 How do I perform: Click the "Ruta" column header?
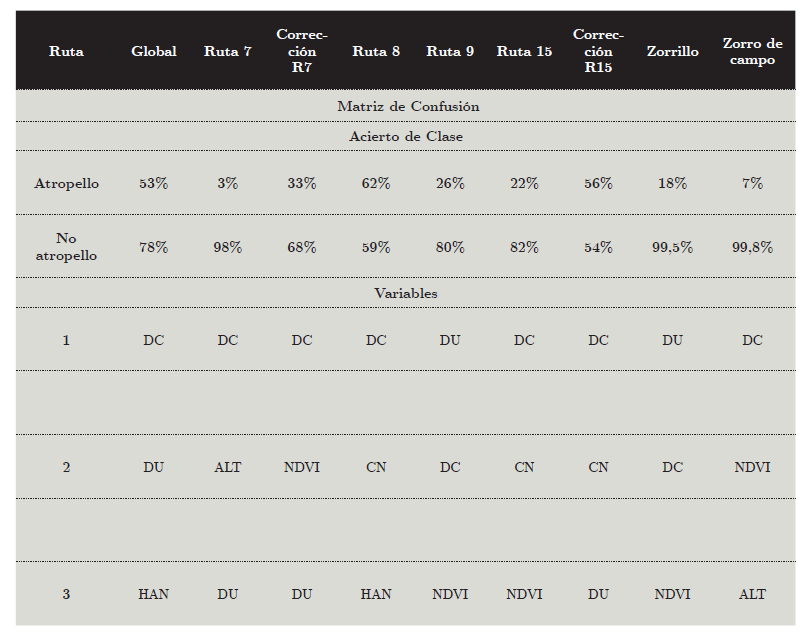click(66, 51)
